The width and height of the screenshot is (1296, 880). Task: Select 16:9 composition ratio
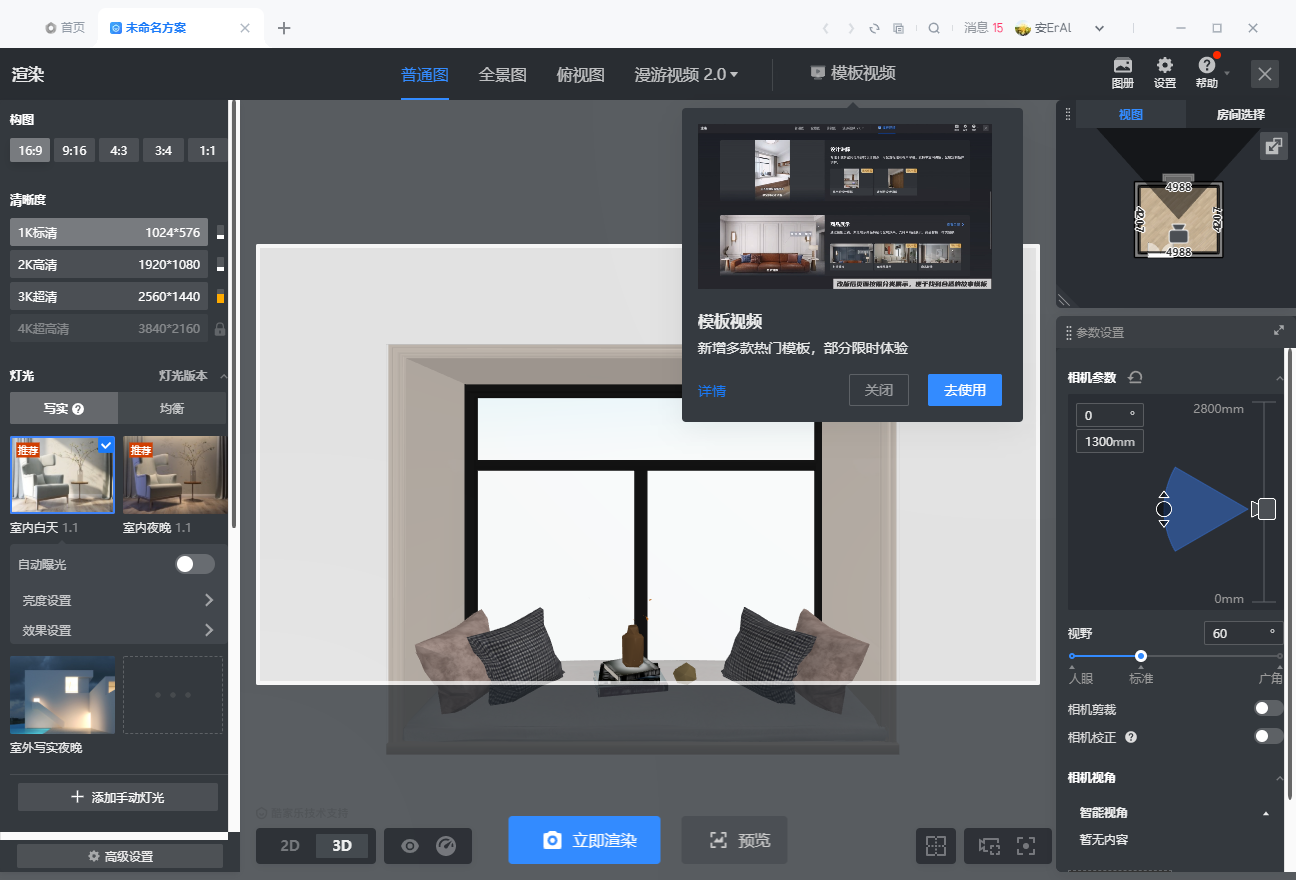[29, 151]
